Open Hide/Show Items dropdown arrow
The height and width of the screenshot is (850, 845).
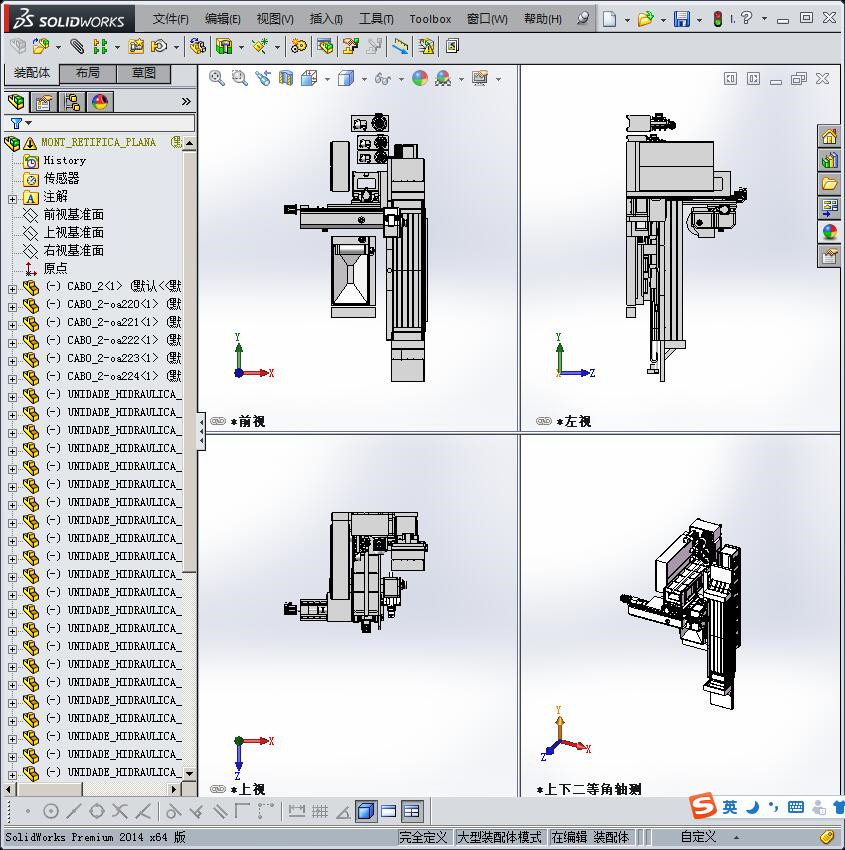coord(401,80)
